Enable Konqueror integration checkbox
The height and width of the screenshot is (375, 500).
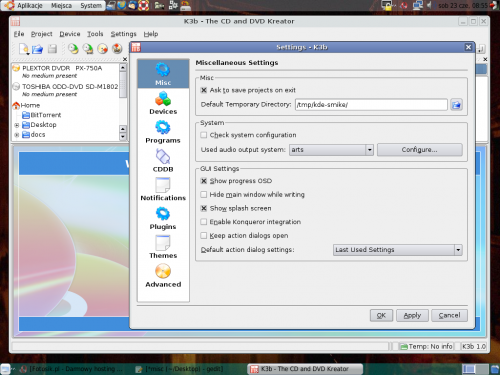point(204,222)
